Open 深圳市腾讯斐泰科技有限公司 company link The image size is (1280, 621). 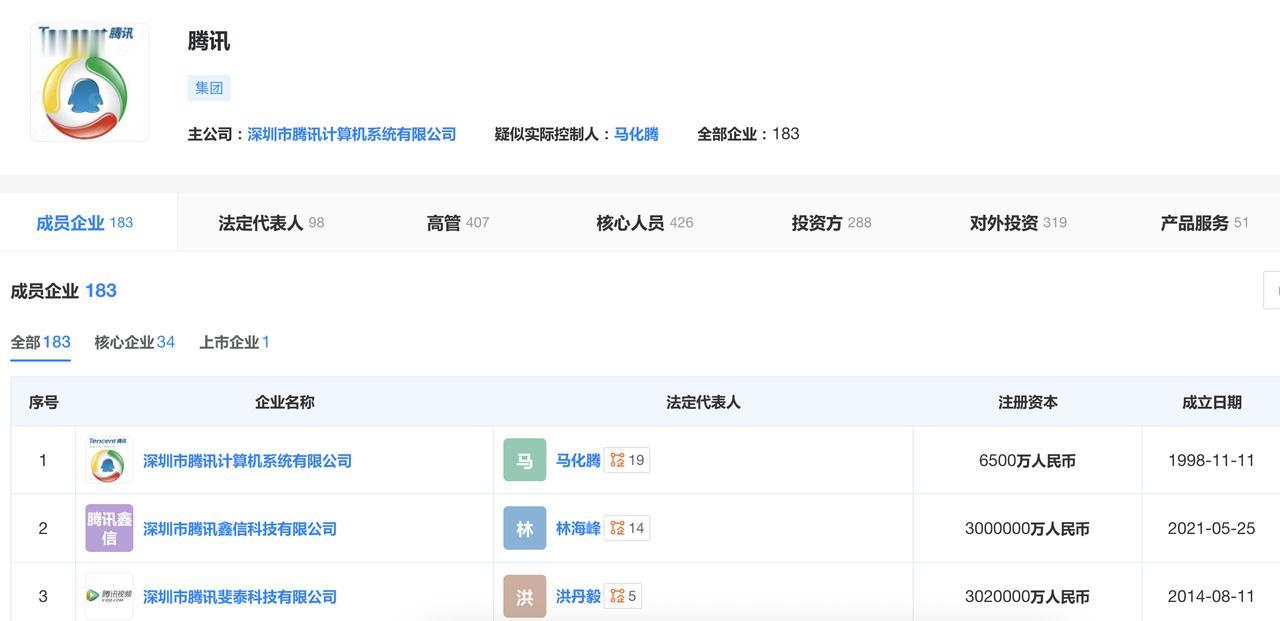pos(240,597)
